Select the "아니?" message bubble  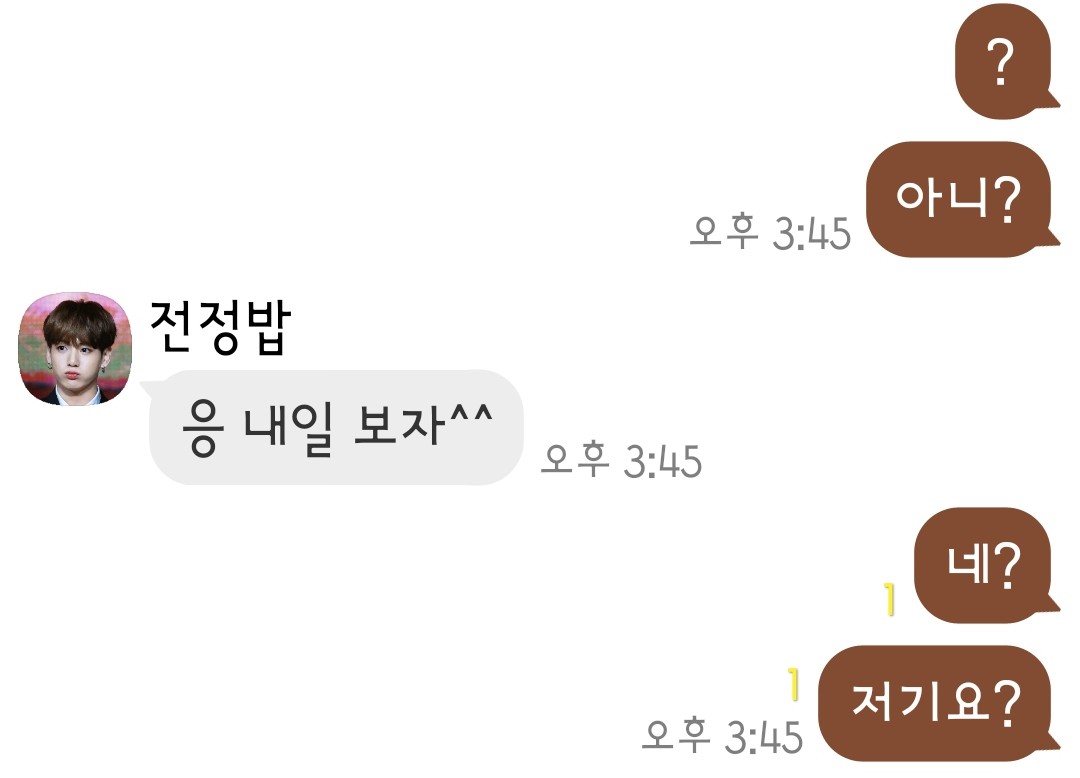click(x=958, y=199)
